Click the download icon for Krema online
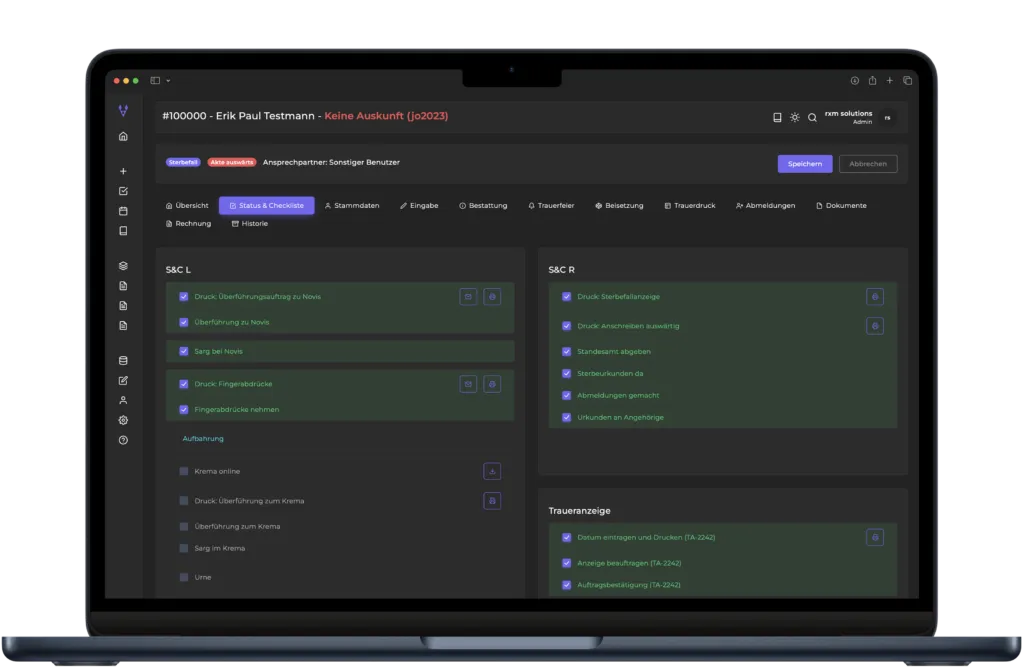1024x668 pixels. click(x=492, y=471)
